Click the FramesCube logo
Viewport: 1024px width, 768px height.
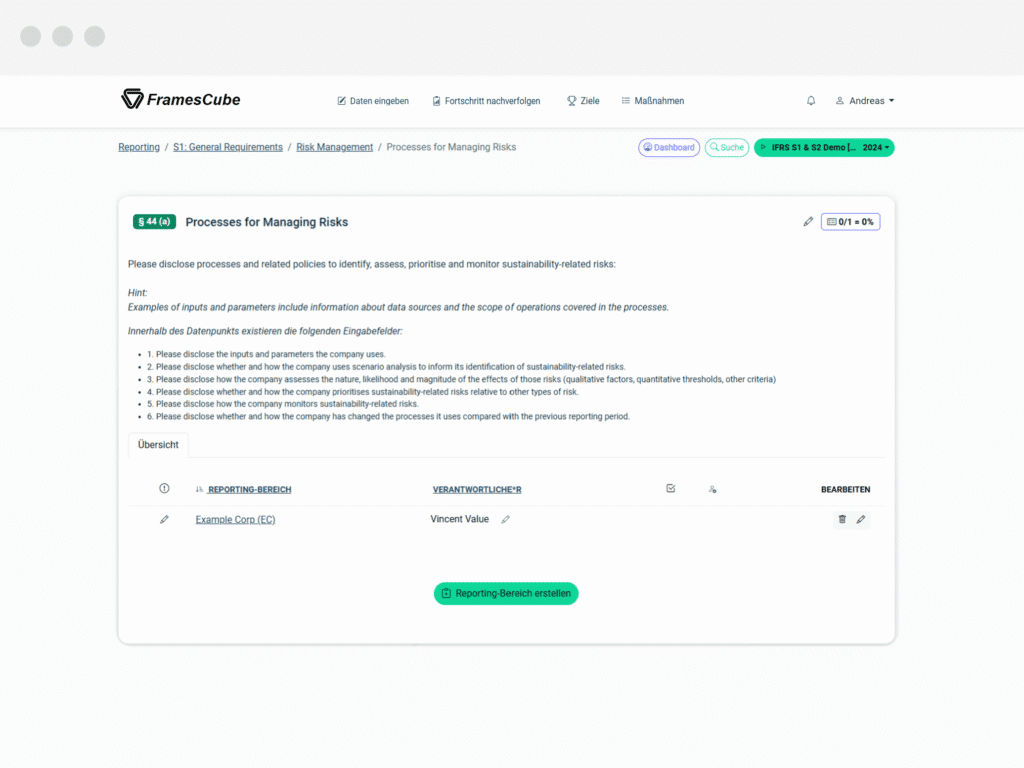180,99
